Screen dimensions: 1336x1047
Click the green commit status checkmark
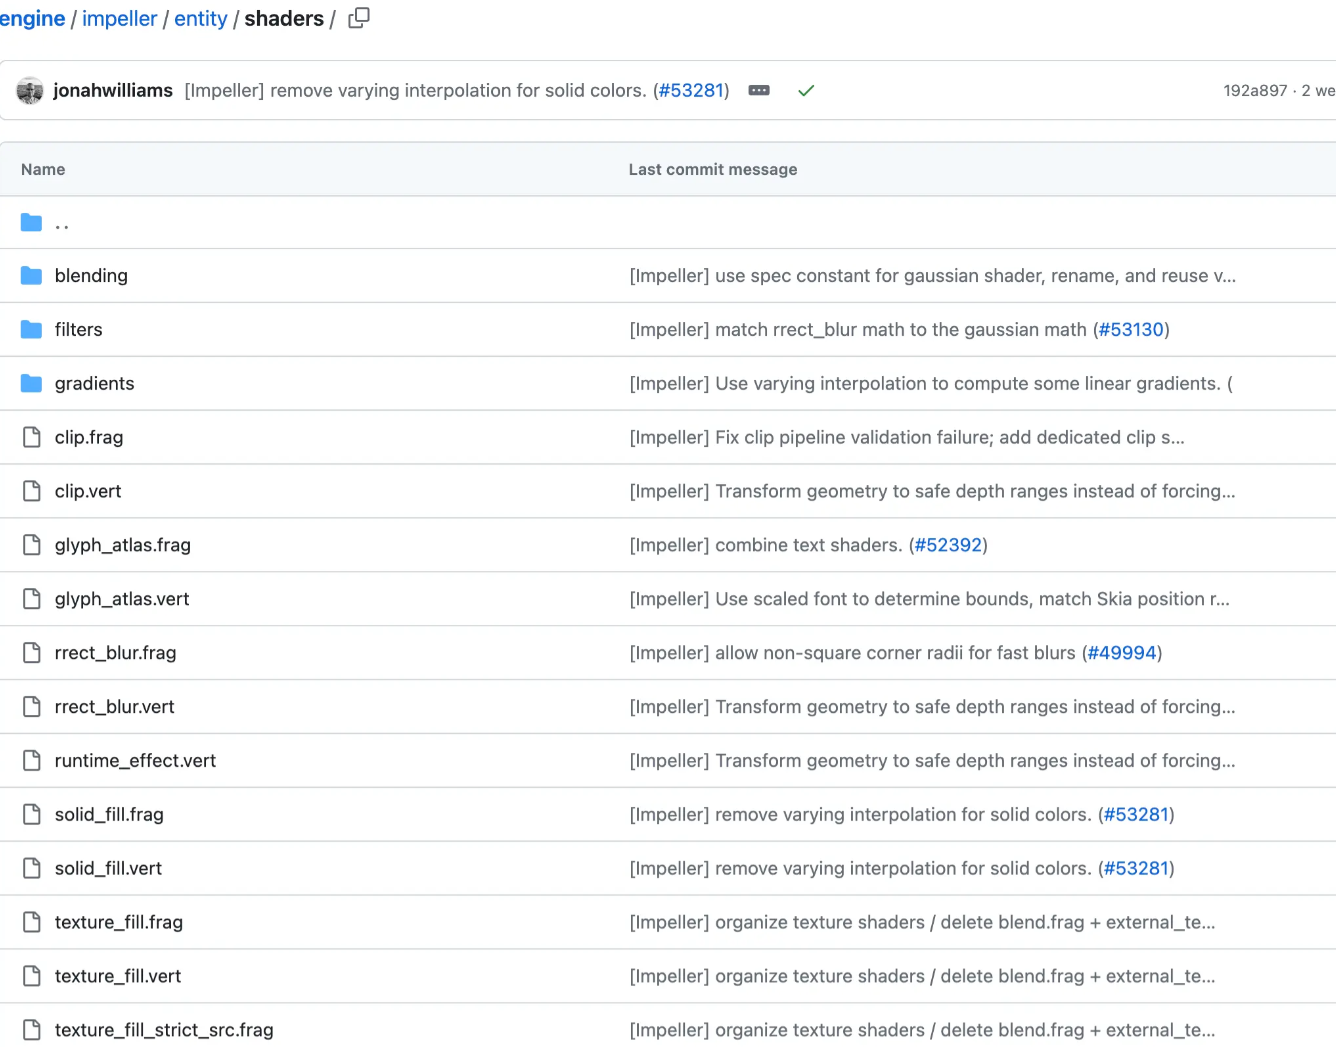point(806,90)
